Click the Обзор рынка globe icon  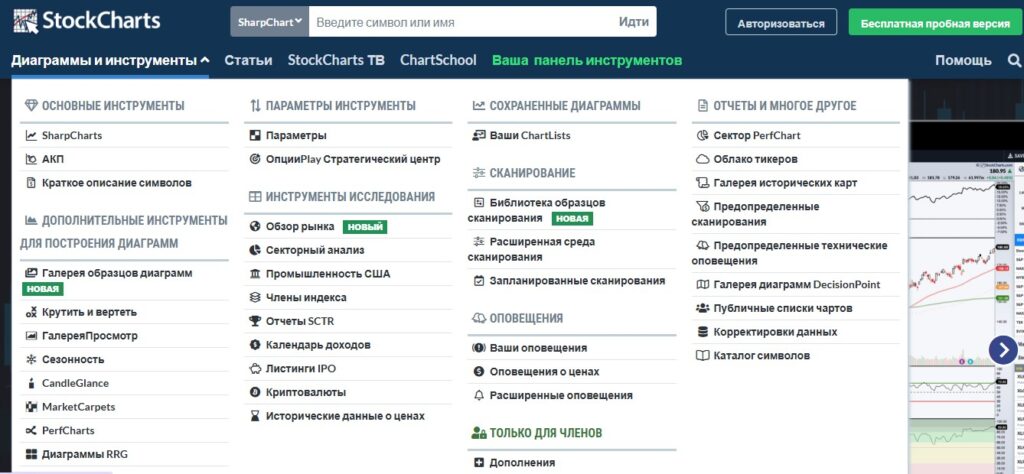pyautogui.click(x=255, y=227)
